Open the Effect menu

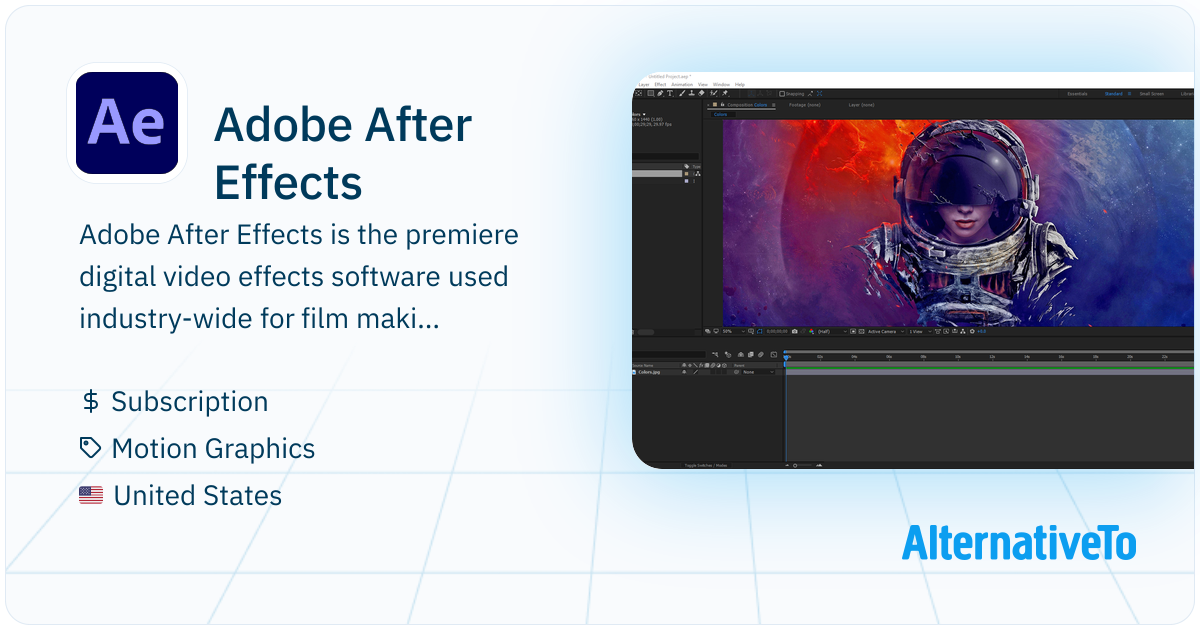(x=660, y=84)
